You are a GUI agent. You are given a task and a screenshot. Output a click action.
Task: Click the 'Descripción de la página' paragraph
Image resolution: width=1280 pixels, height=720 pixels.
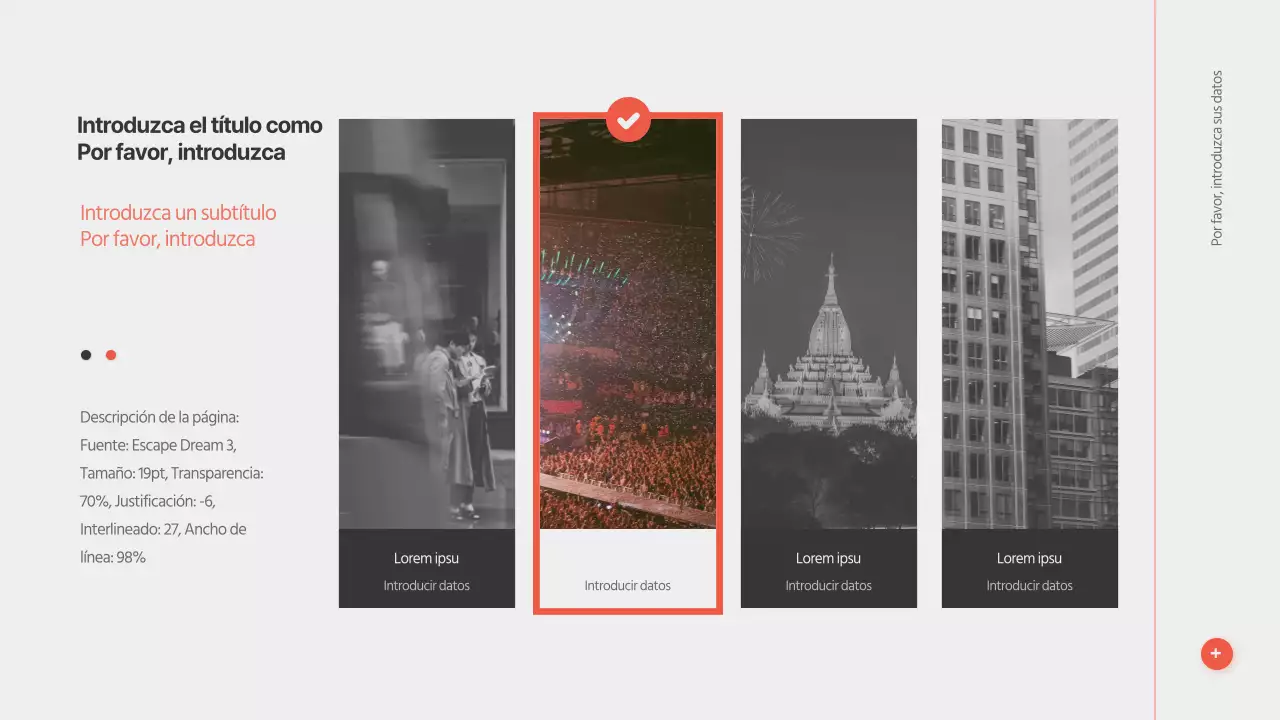coord(171,487)
